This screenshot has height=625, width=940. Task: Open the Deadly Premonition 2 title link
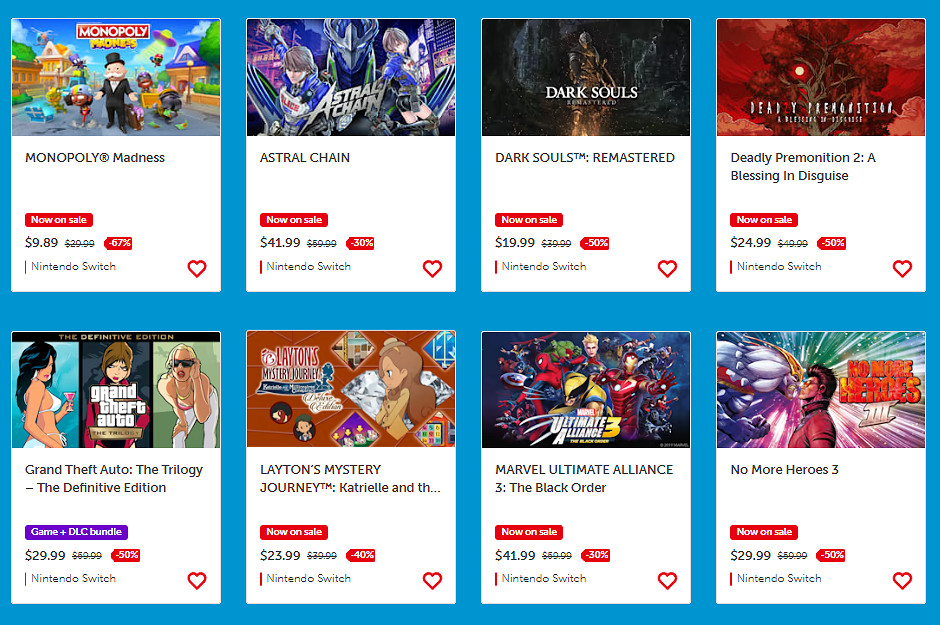803,167
